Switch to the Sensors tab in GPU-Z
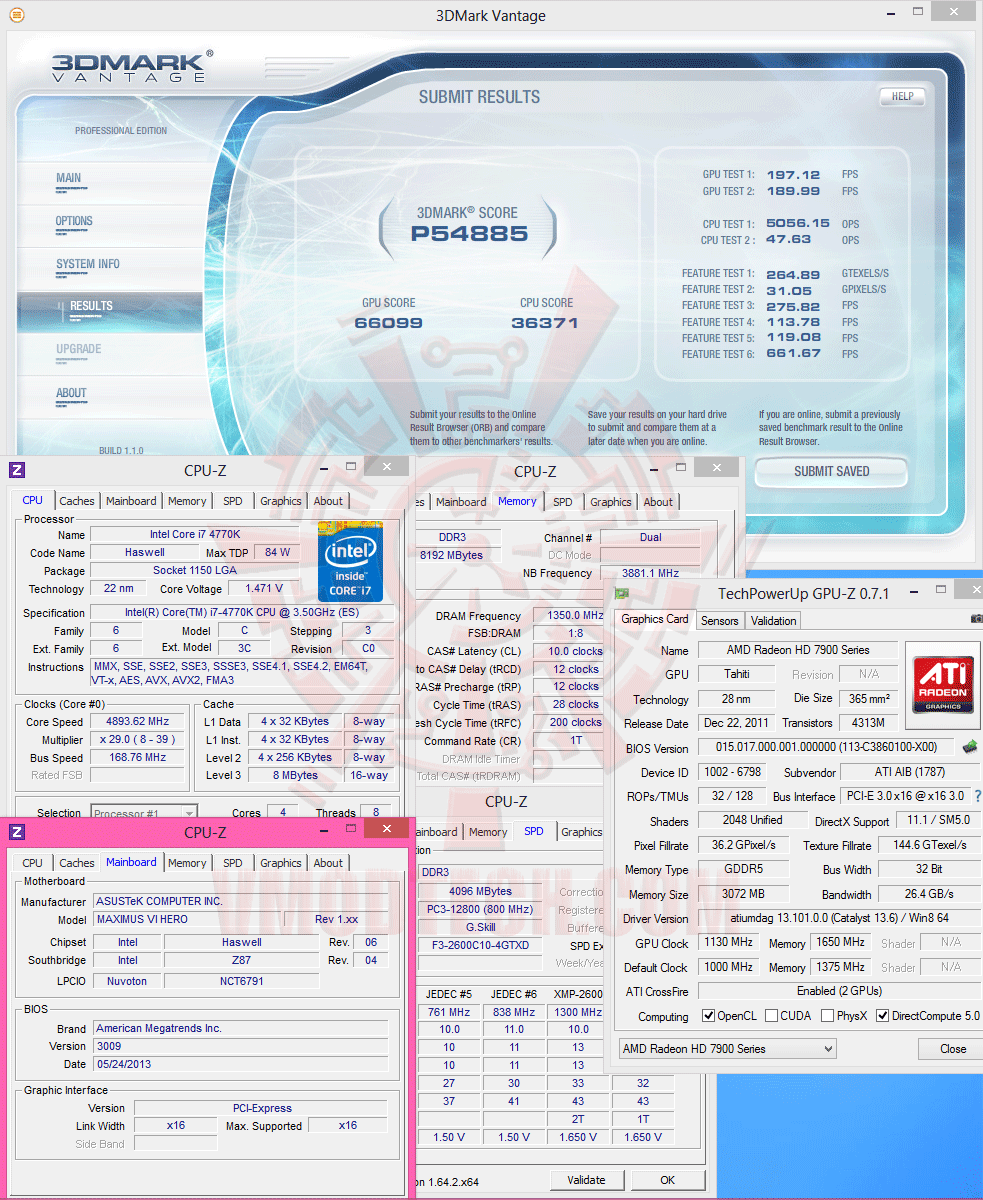 click(x=720, y=620)
